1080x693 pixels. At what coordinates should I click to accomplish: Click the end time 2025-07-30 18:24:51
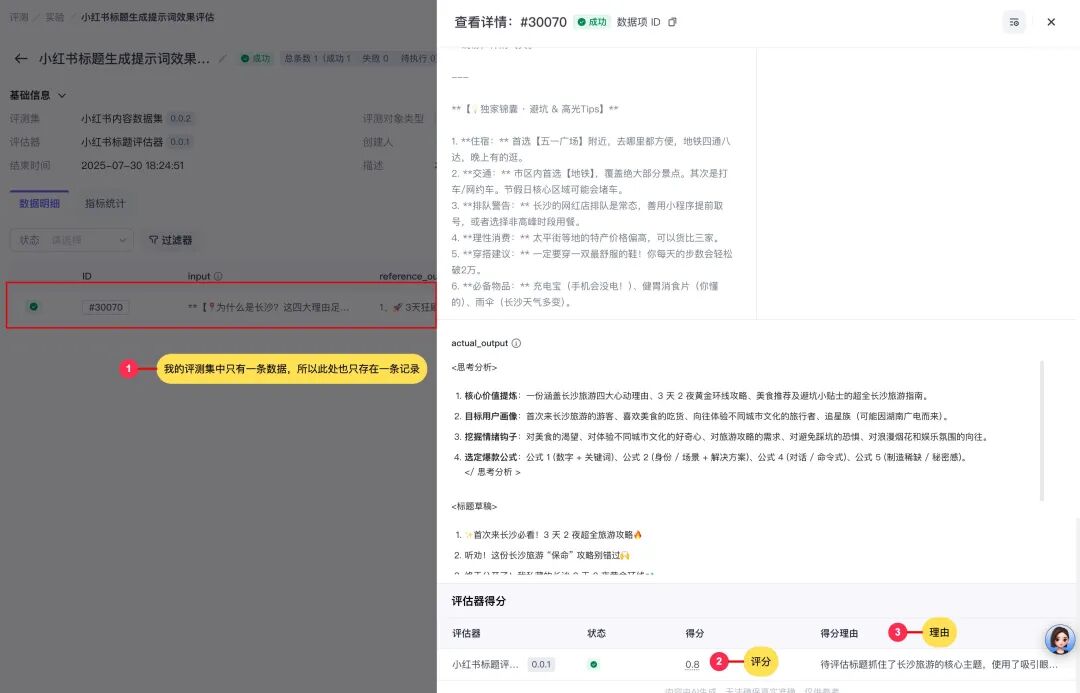(132, 165)
